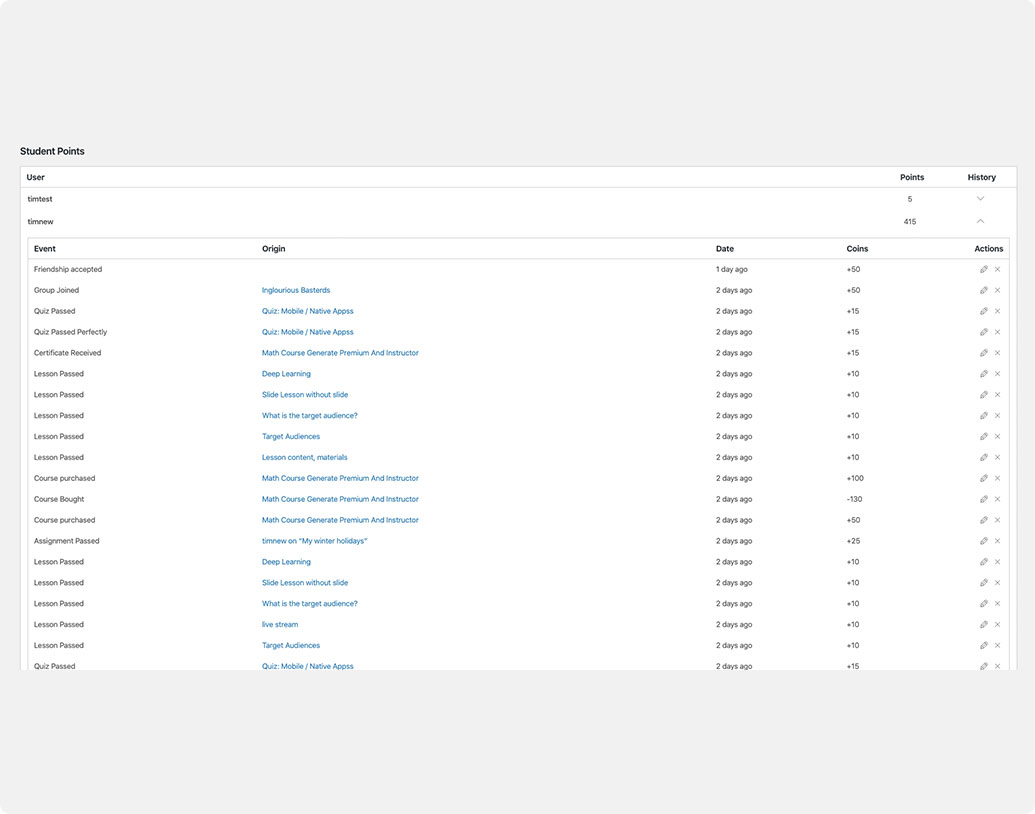The height and width of the screenshot is (814, 1035).
Task: Edit the Certificate Received coins entry
Action: point(983,353)
